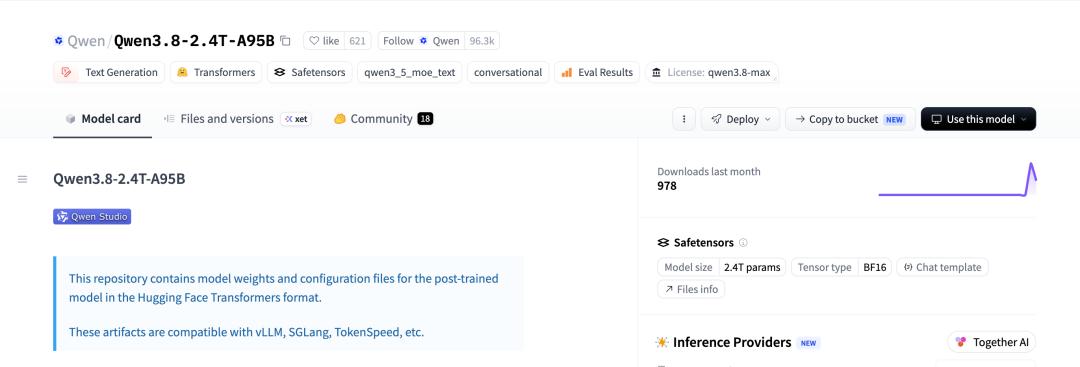
Task: Click the Safetensors info icon
Action: click(743, 242)
